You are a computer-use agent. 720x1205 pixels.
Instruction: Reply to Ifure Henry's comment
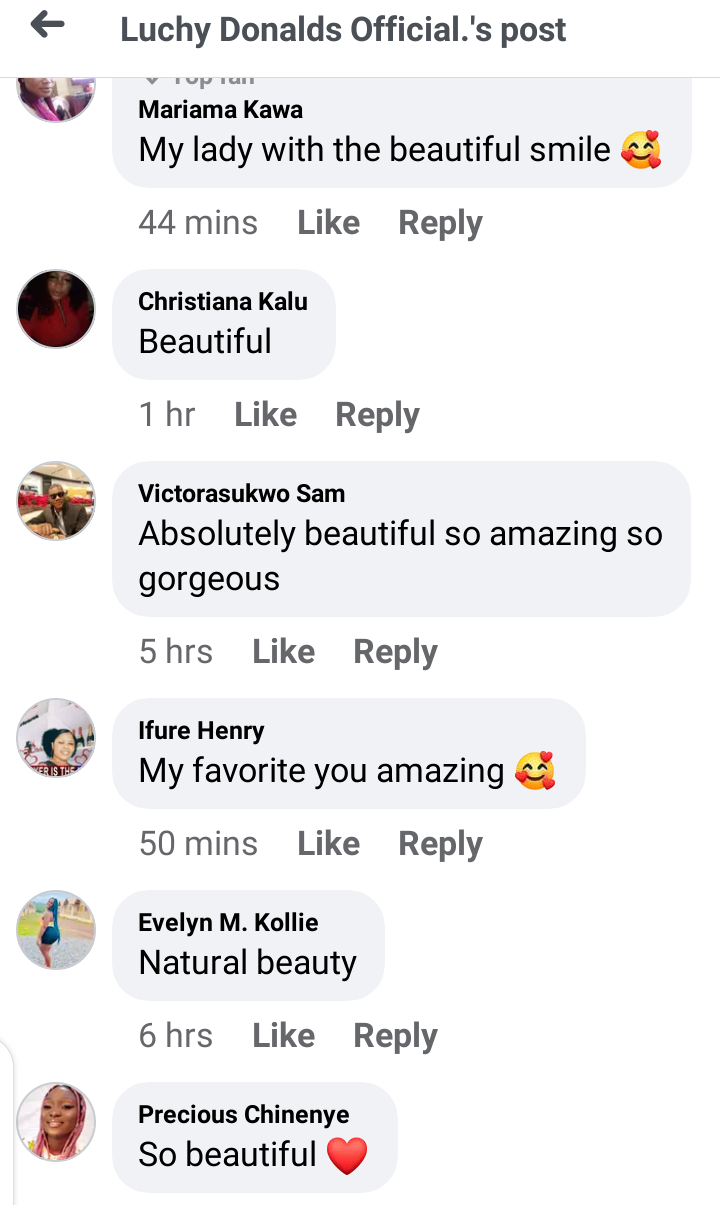tap(440, 843)
